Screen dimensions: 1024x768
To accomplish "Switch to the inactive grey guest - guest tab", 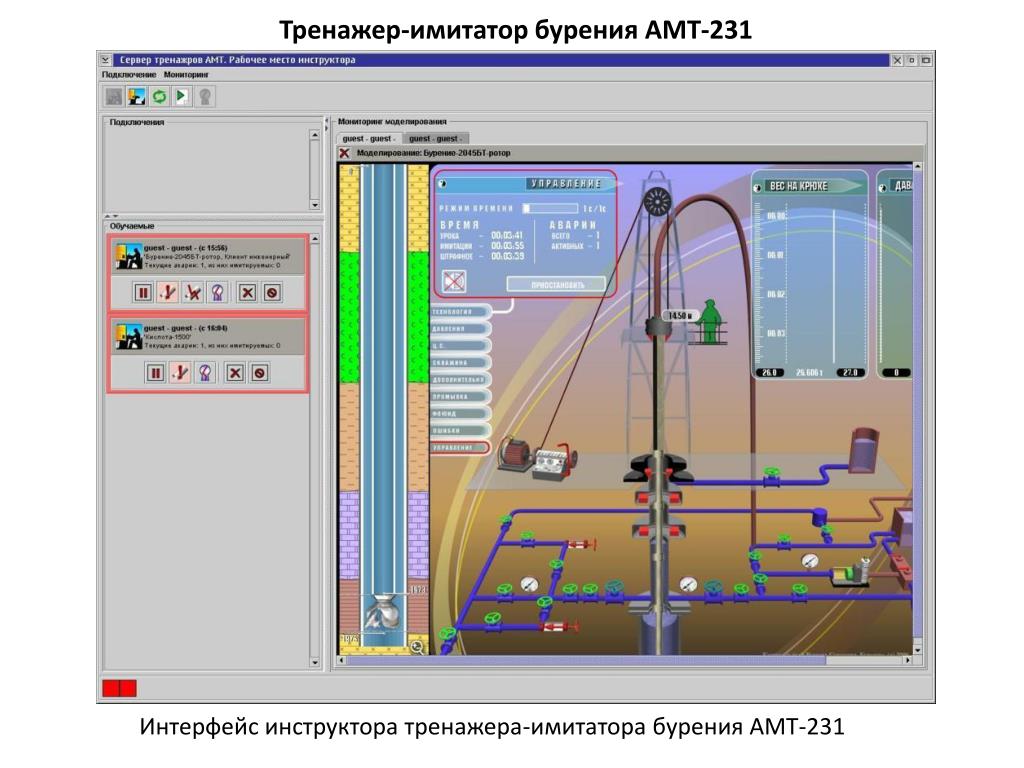I will click(x=435, y=138).
